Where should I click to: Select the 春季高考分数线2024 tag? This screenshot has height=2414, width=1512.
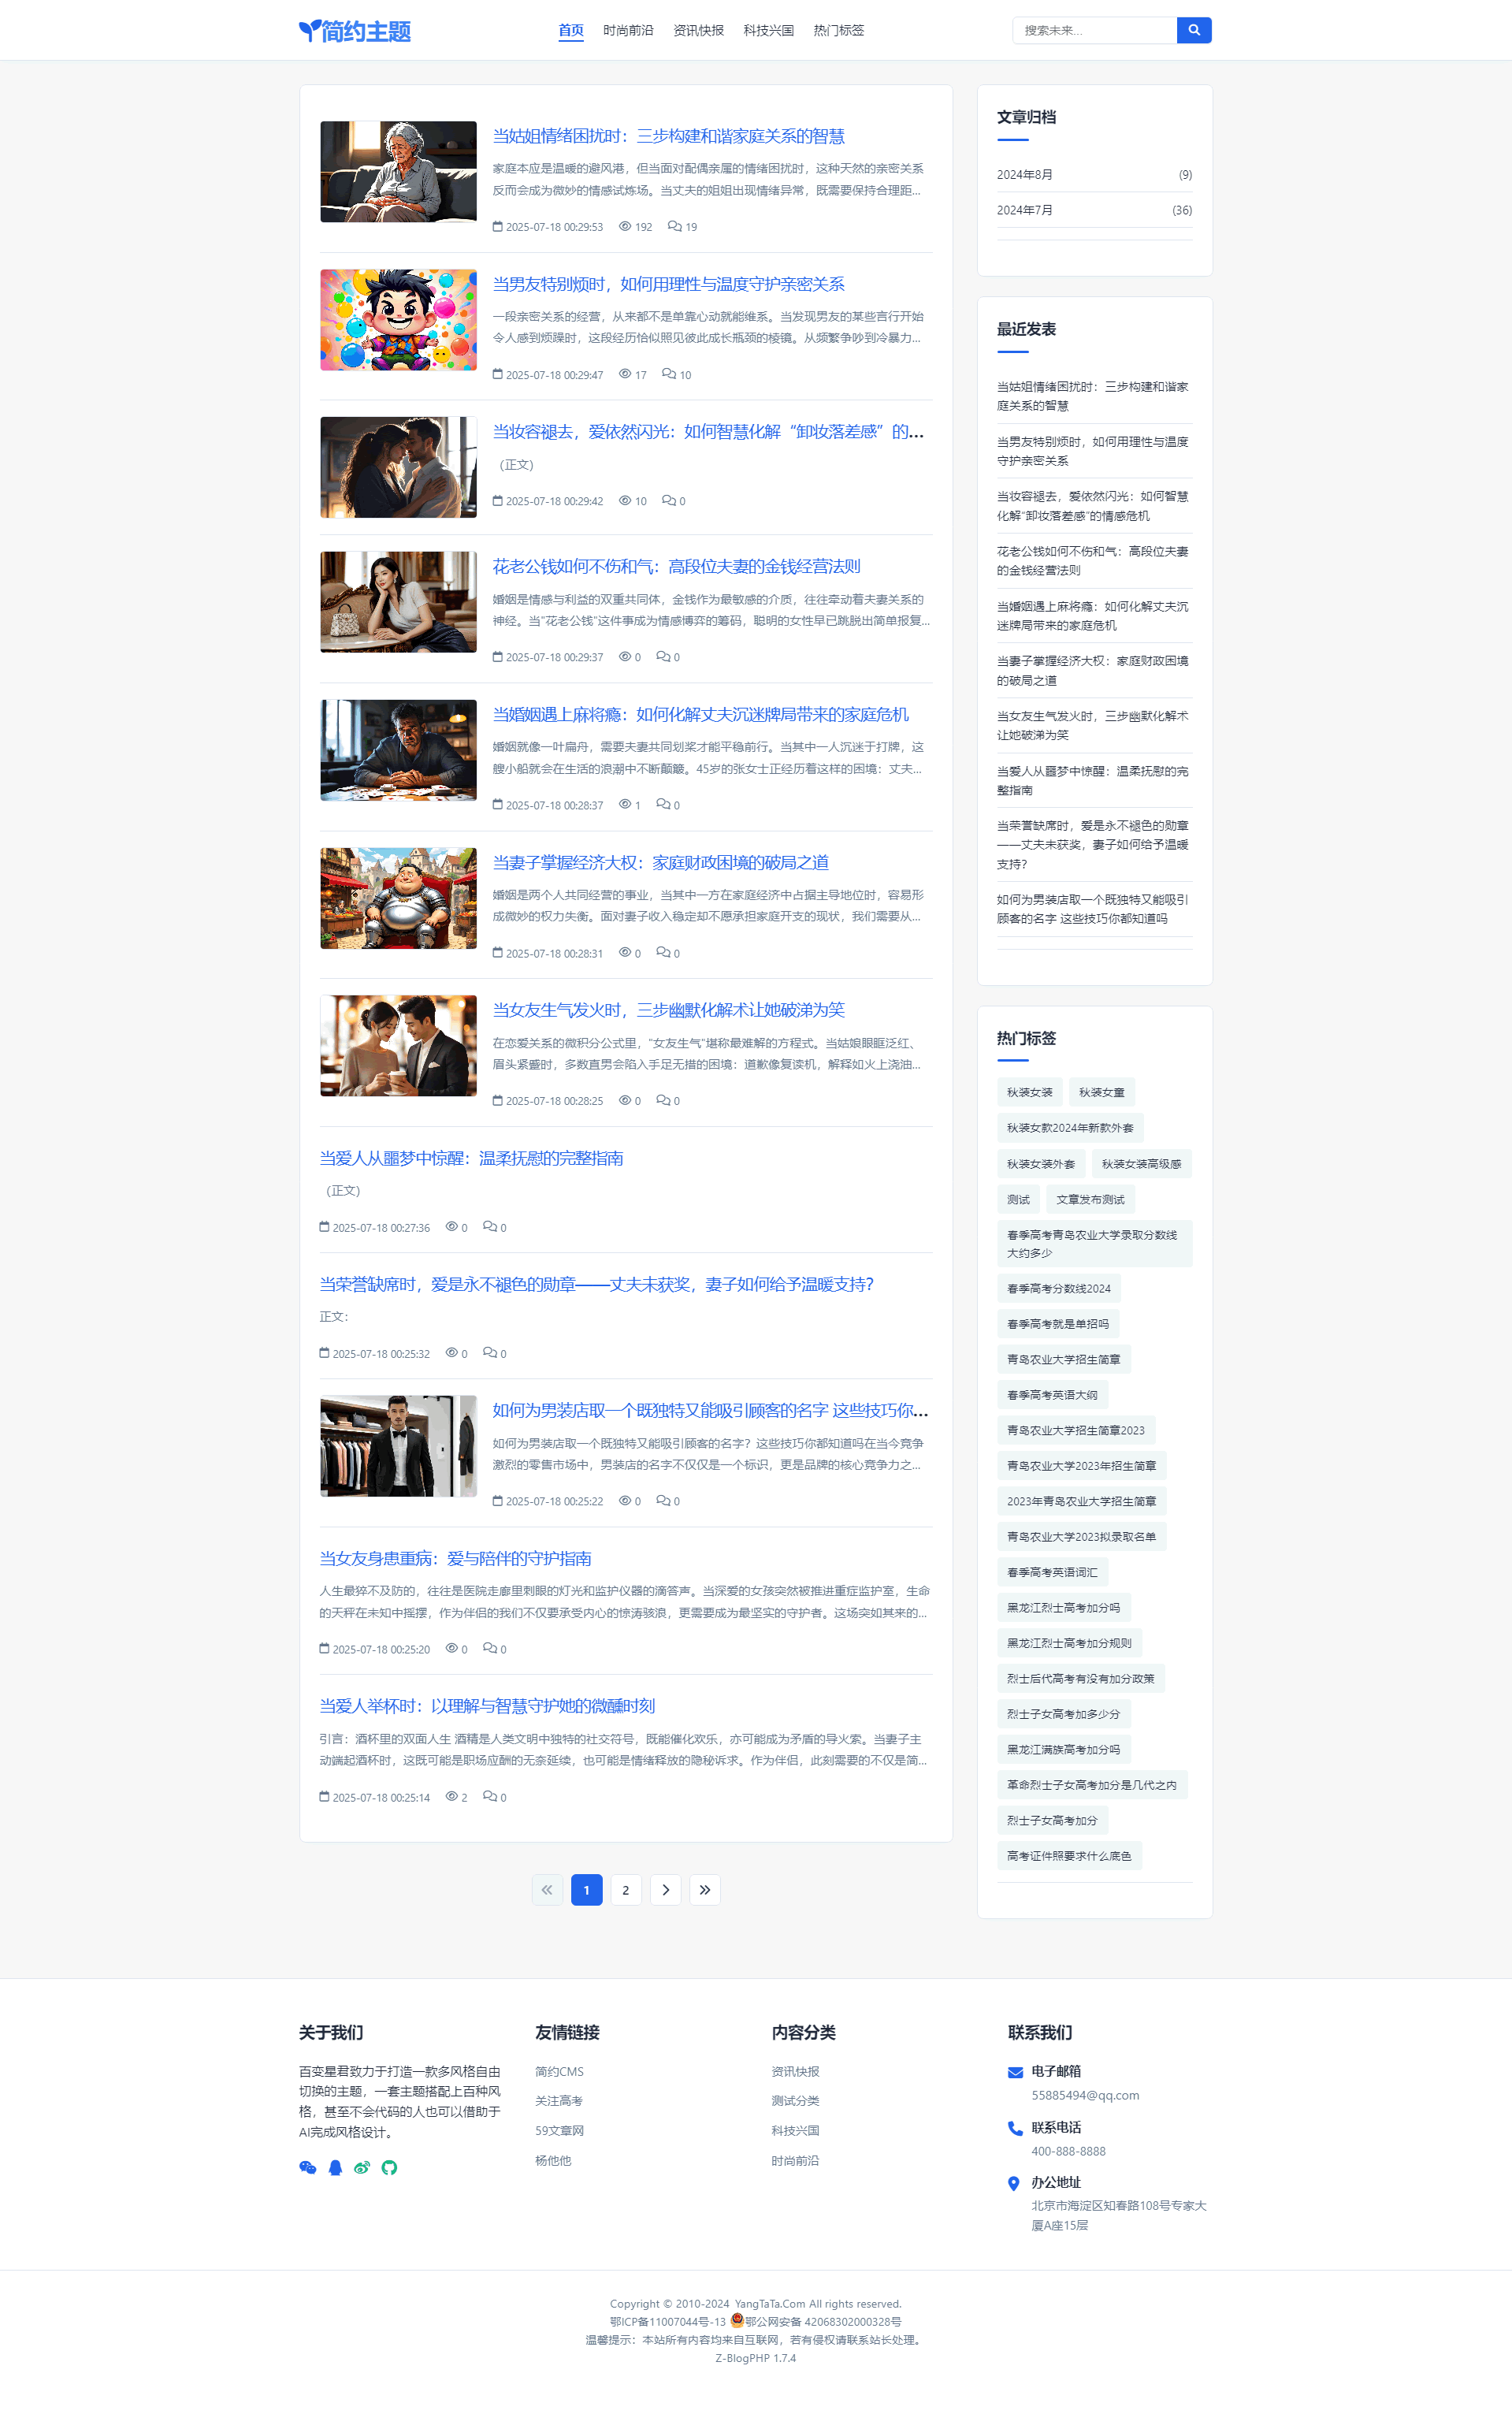point(1058,1288)
